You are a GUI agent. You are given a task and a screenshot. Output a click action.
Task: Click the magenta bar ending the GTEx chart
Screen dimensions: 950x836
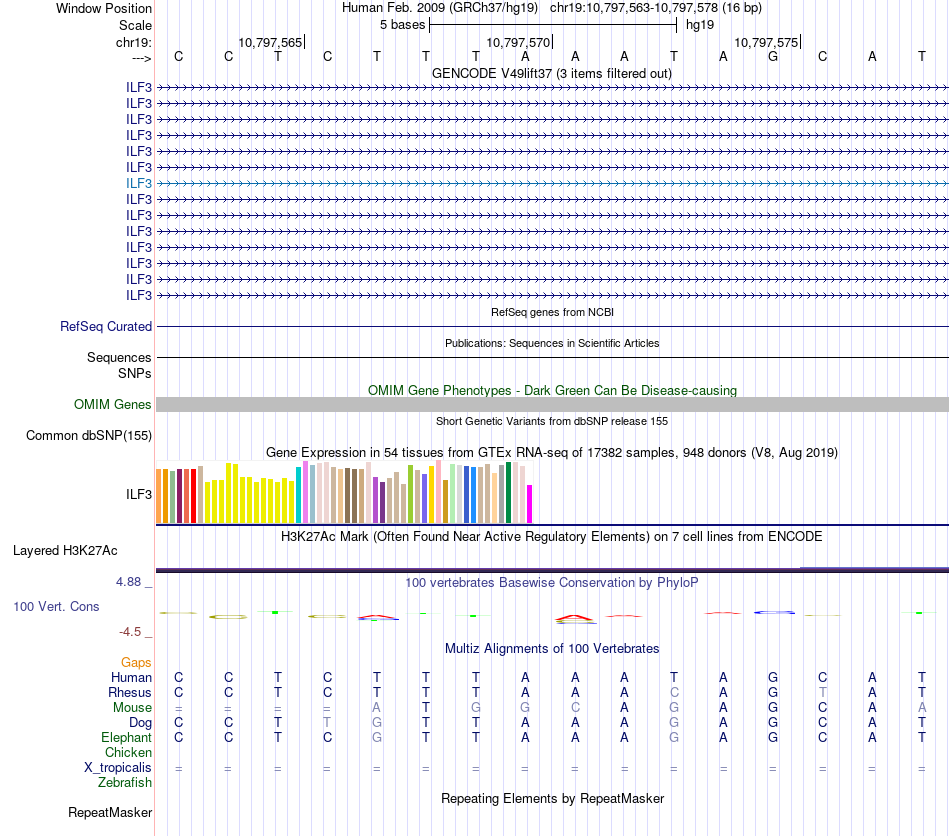click(x=530, y=504)
